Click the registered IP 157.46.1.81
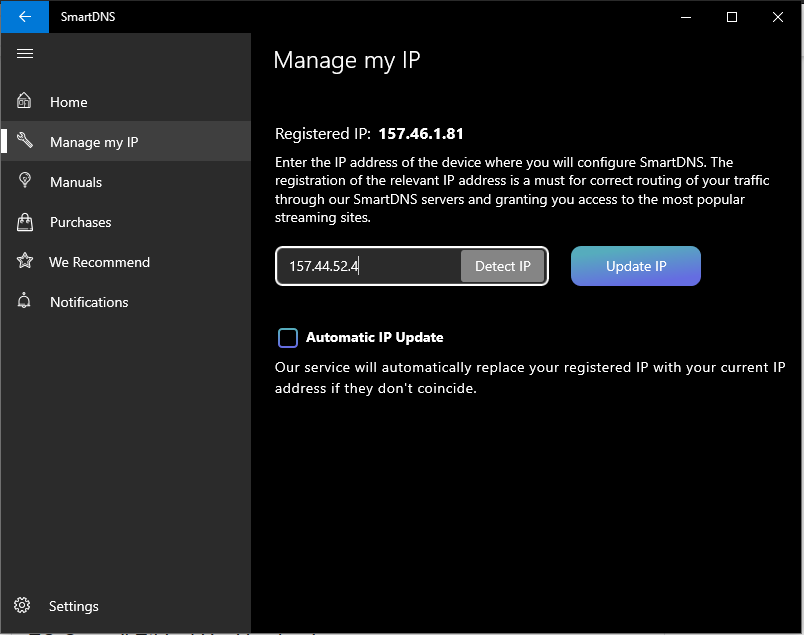Image resolution: width=804 pixels, height=635 pixels. coord(421,134)
